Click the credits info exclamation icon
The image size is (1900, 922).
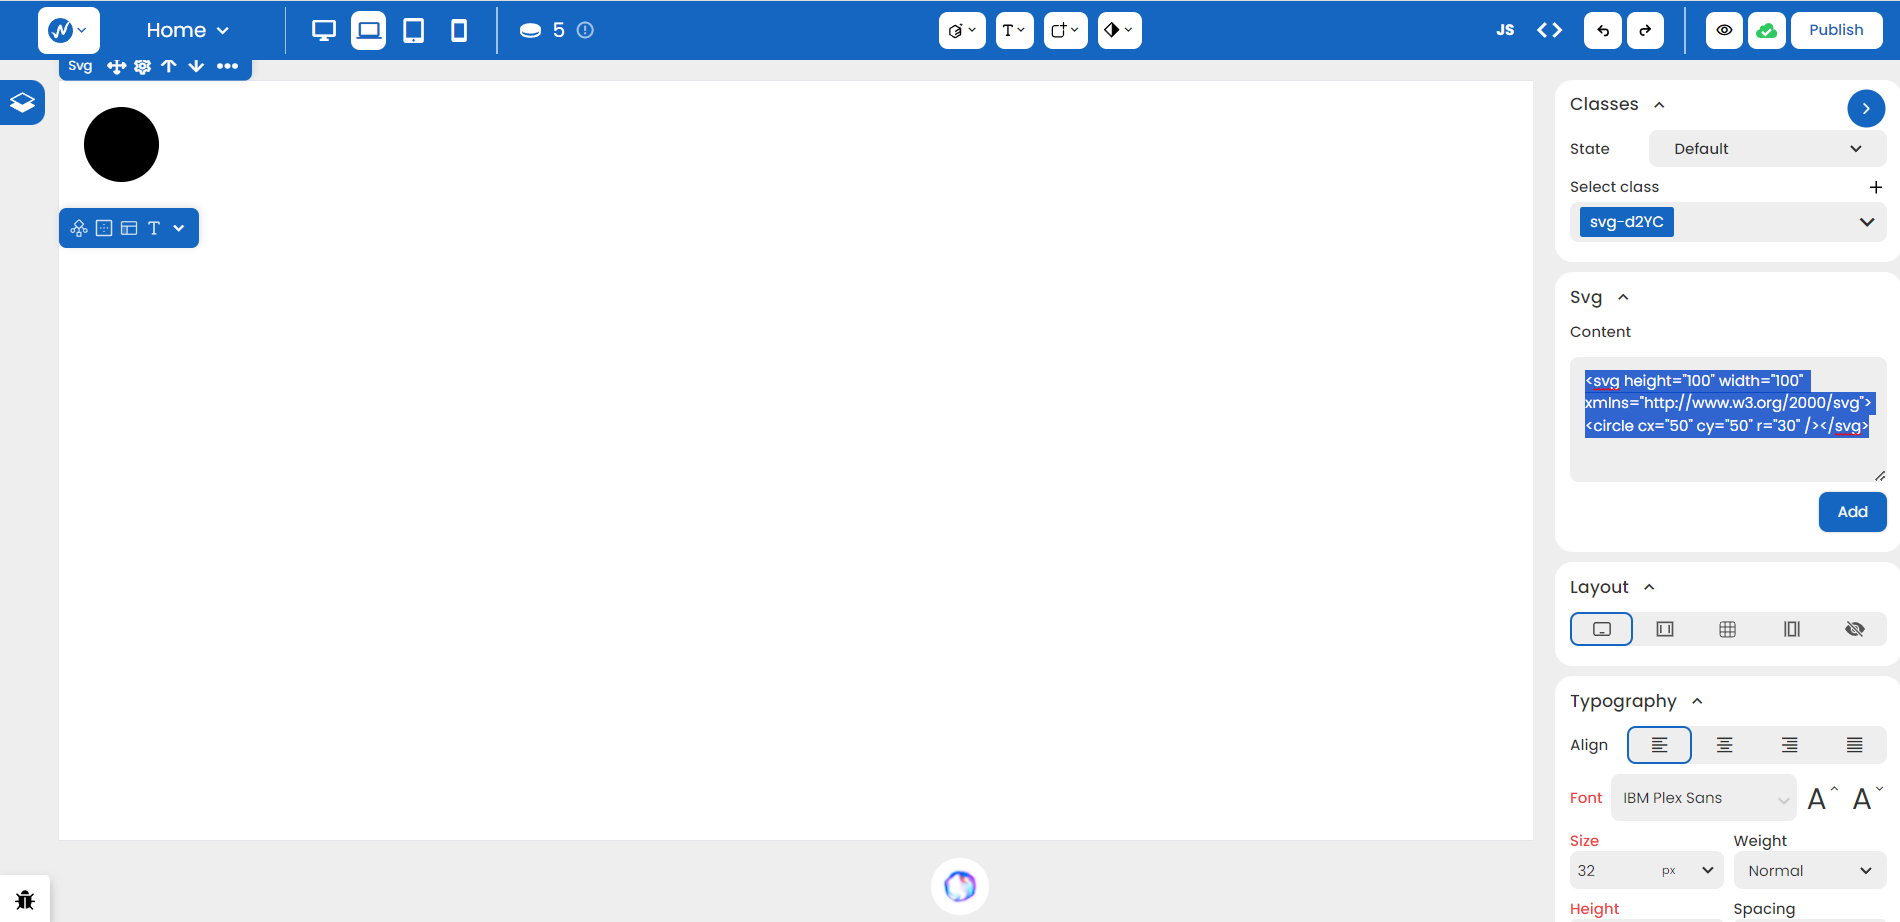(586, 30)
